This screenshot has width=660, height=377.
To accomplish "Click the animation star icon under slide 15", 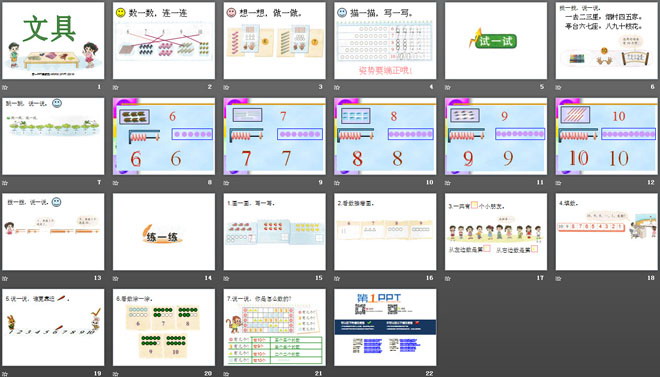I will click(226, 279).
